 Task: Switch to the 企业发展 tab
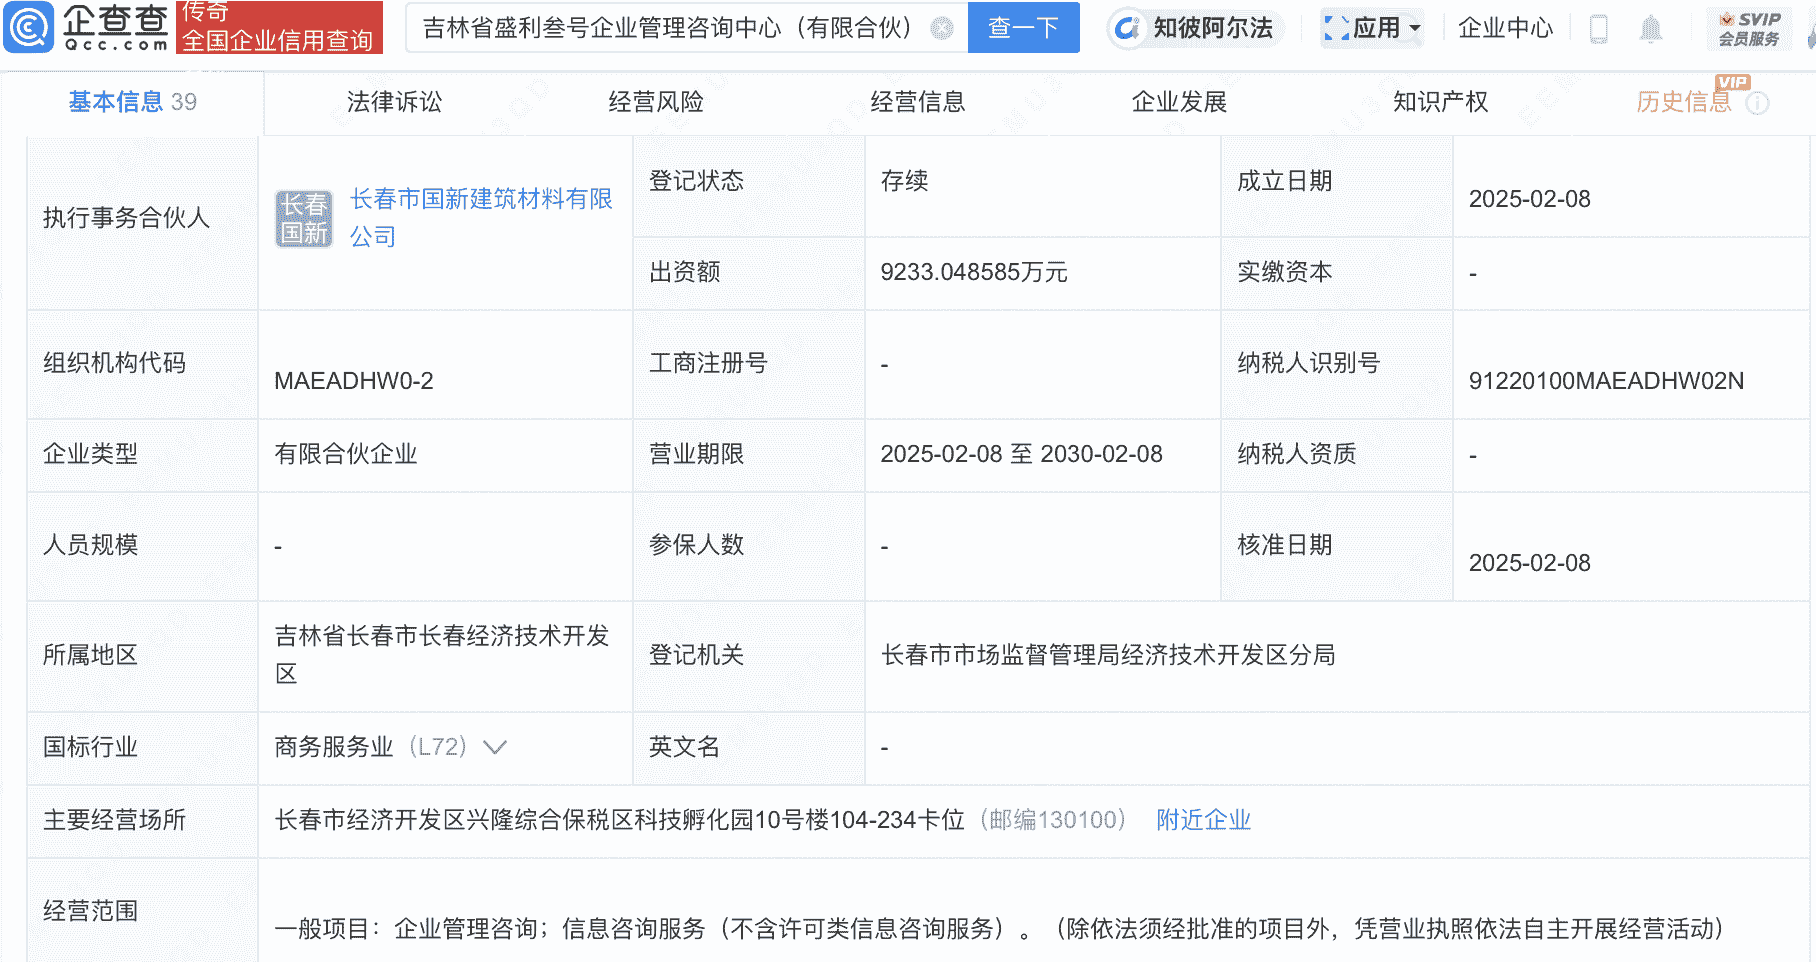pyautogui.click(x=1180, y=101)
